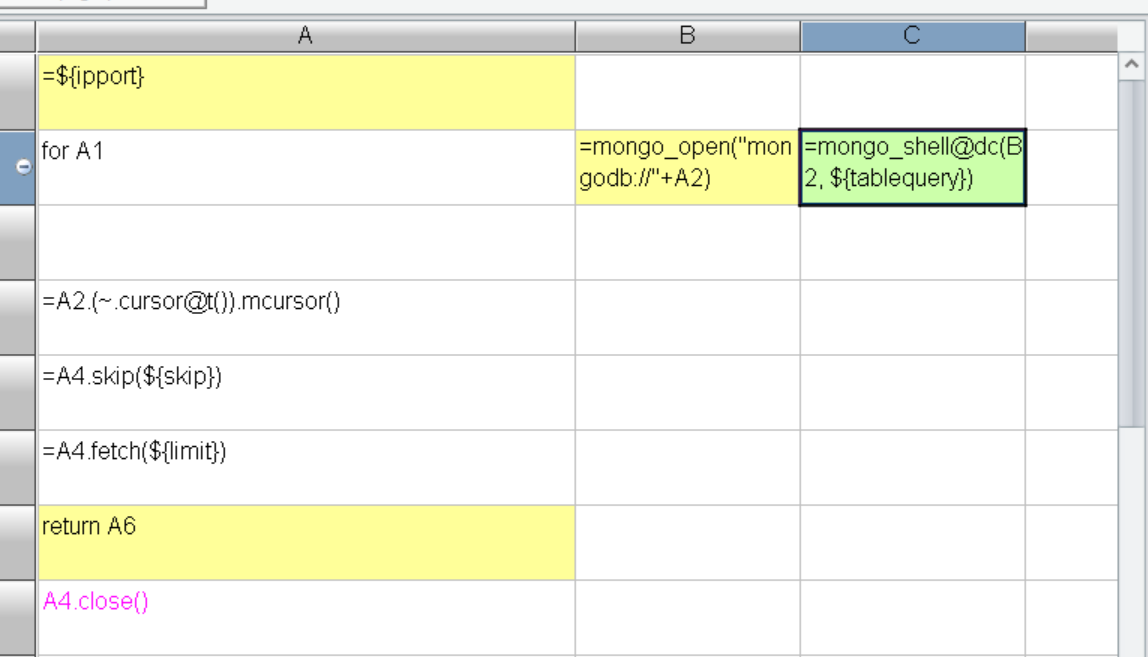
Task: Select the mongo_open cell in column B
Action: click(687, 167)
